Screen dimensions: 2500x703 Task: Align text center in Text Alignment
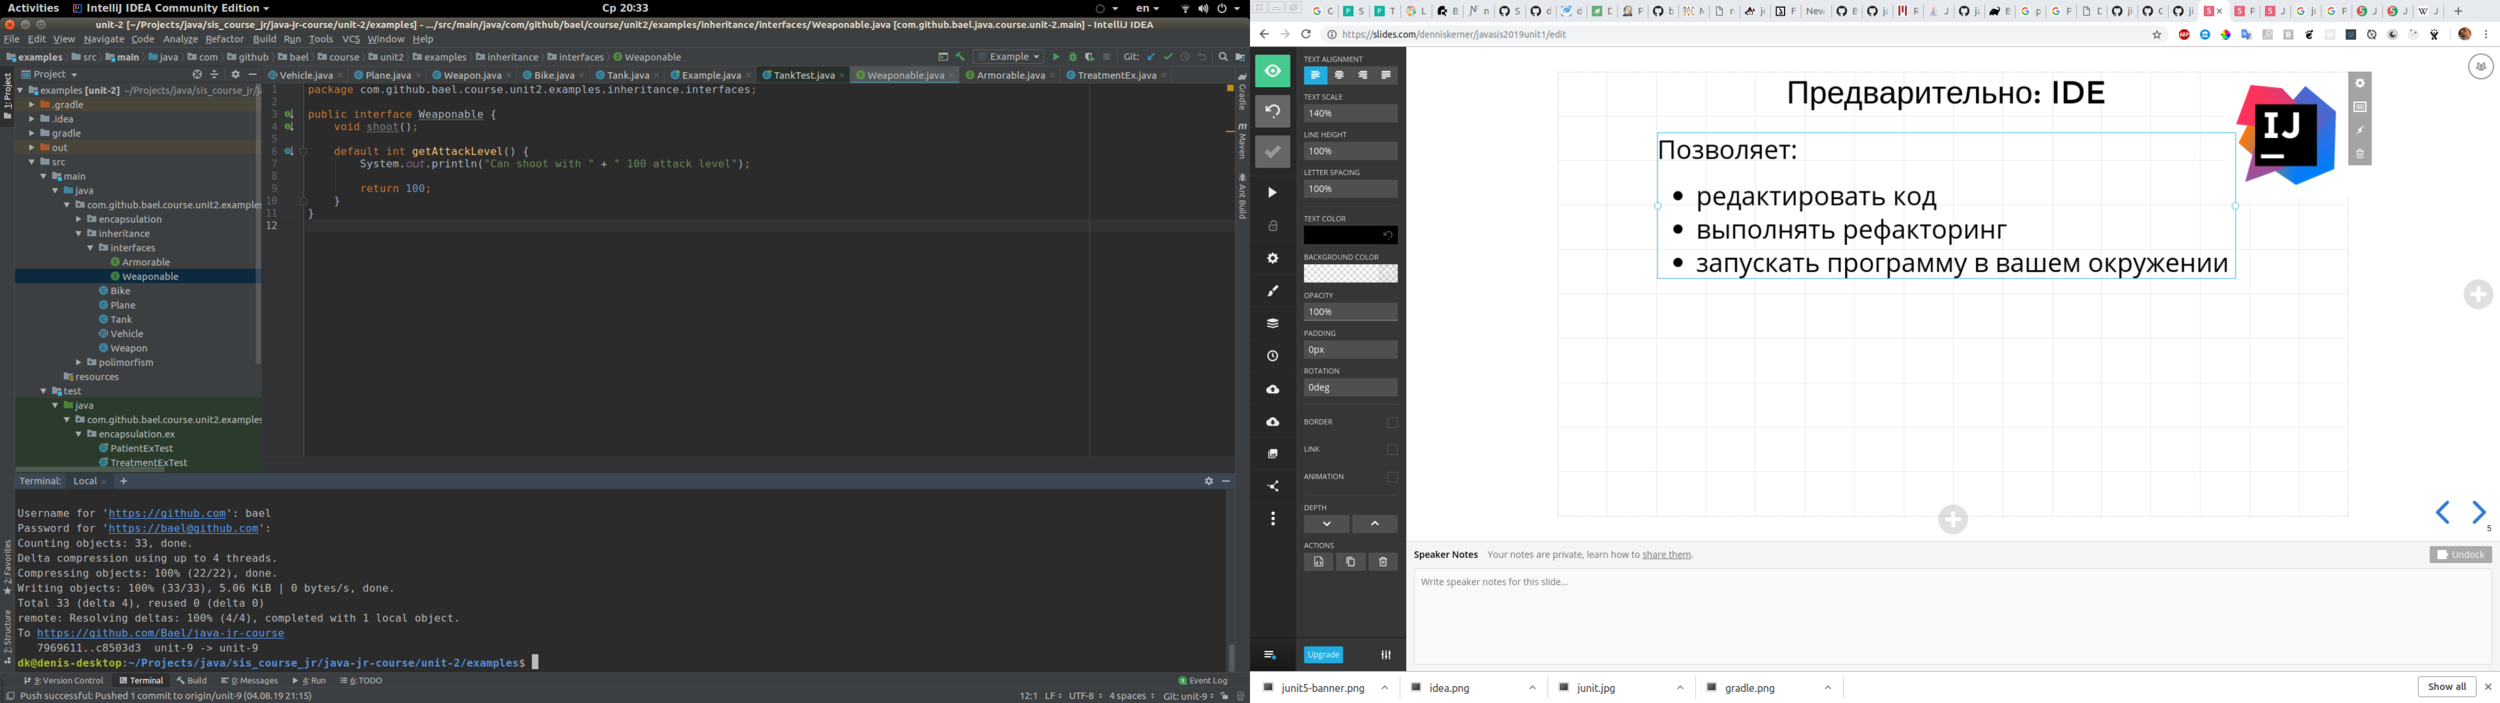1339,75
